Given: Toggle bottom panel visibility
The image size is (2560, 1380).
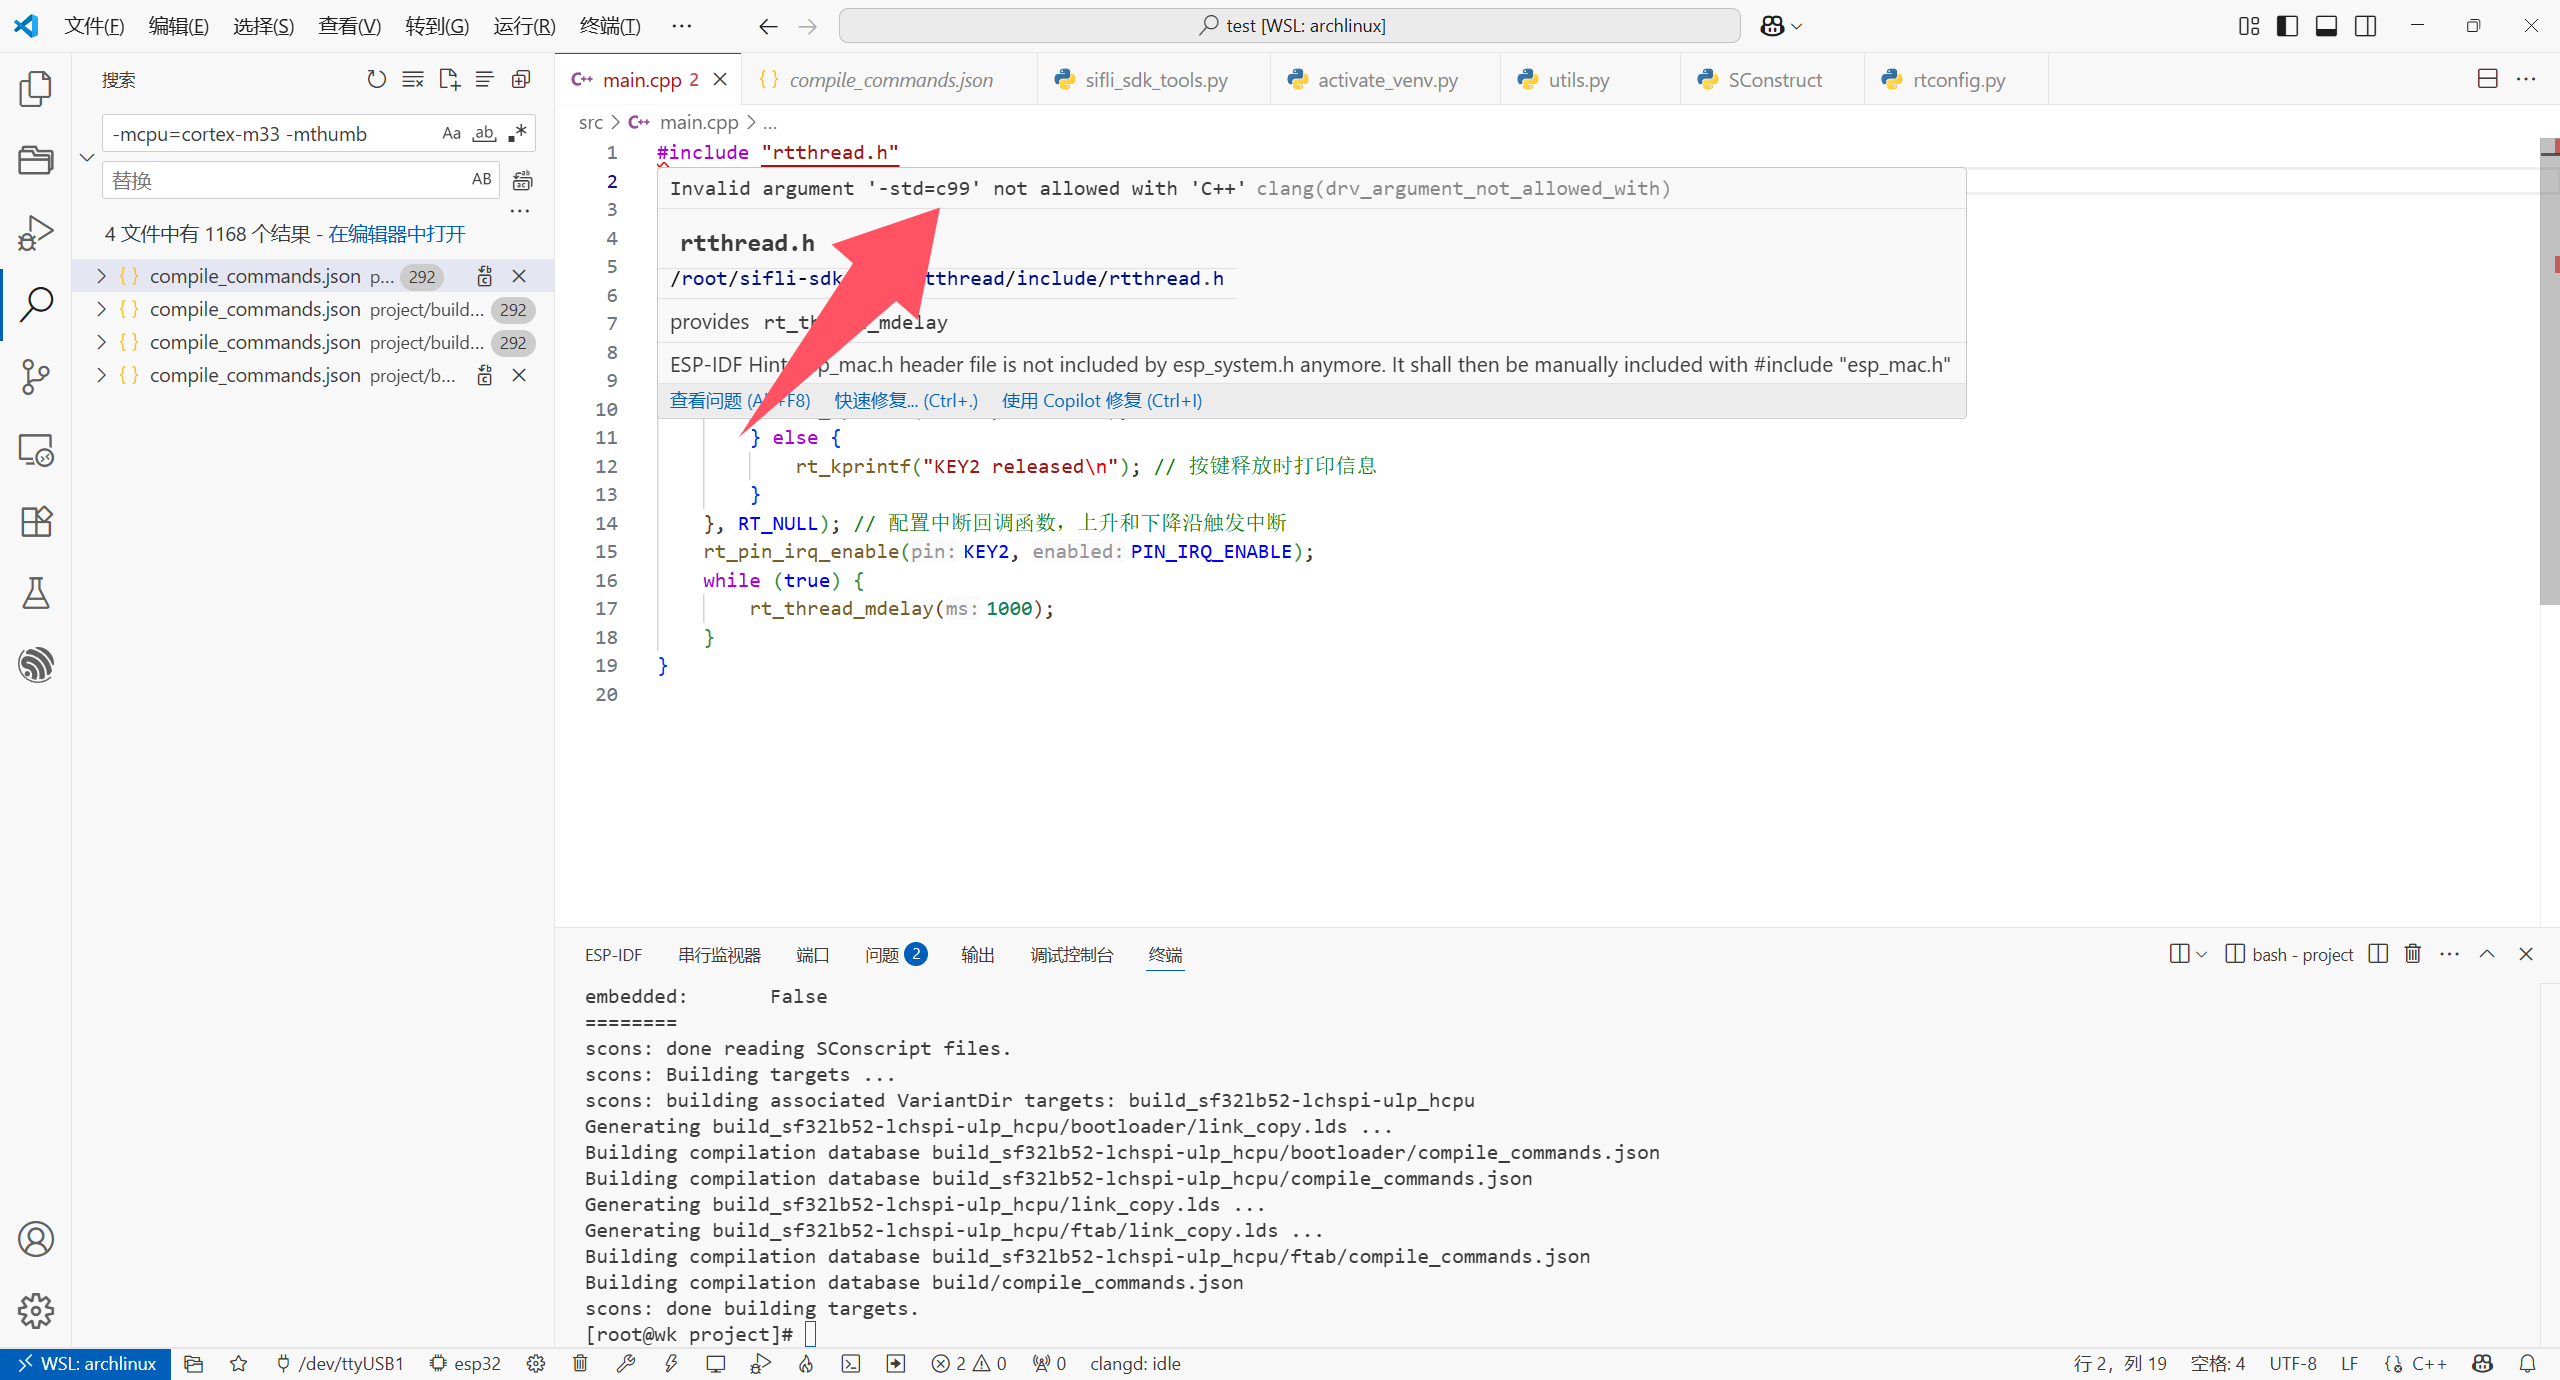Looking at the screenshot, I should pos(2326,26).
